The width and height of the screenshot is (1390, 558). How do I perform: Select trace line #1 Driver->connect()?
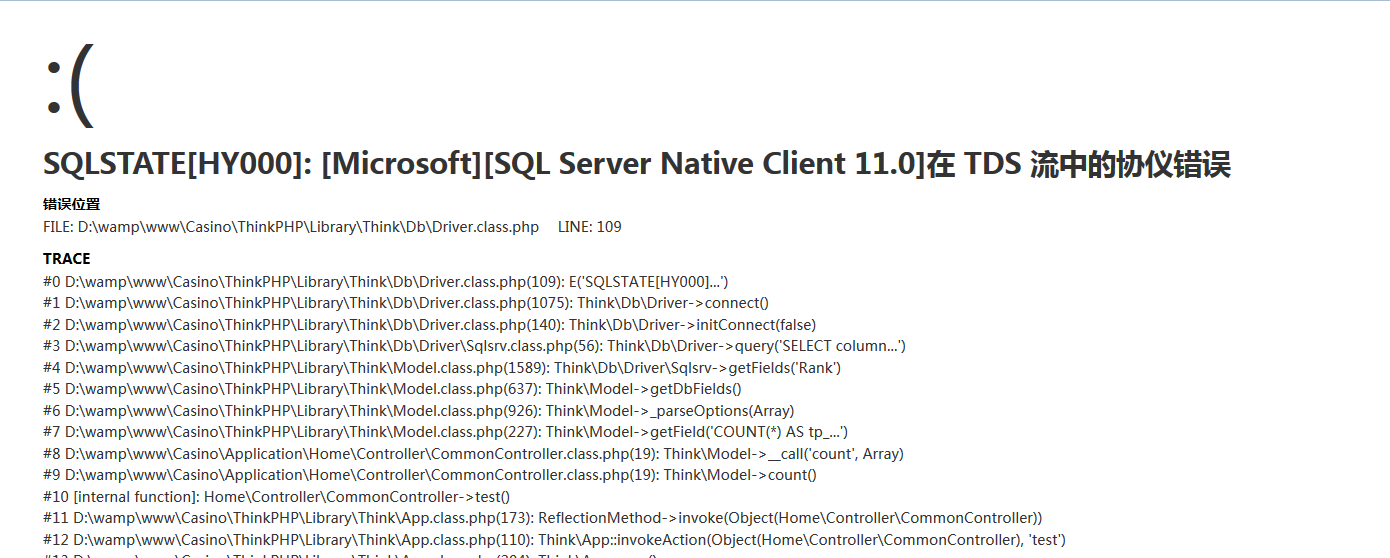click(x=405, y=303)
